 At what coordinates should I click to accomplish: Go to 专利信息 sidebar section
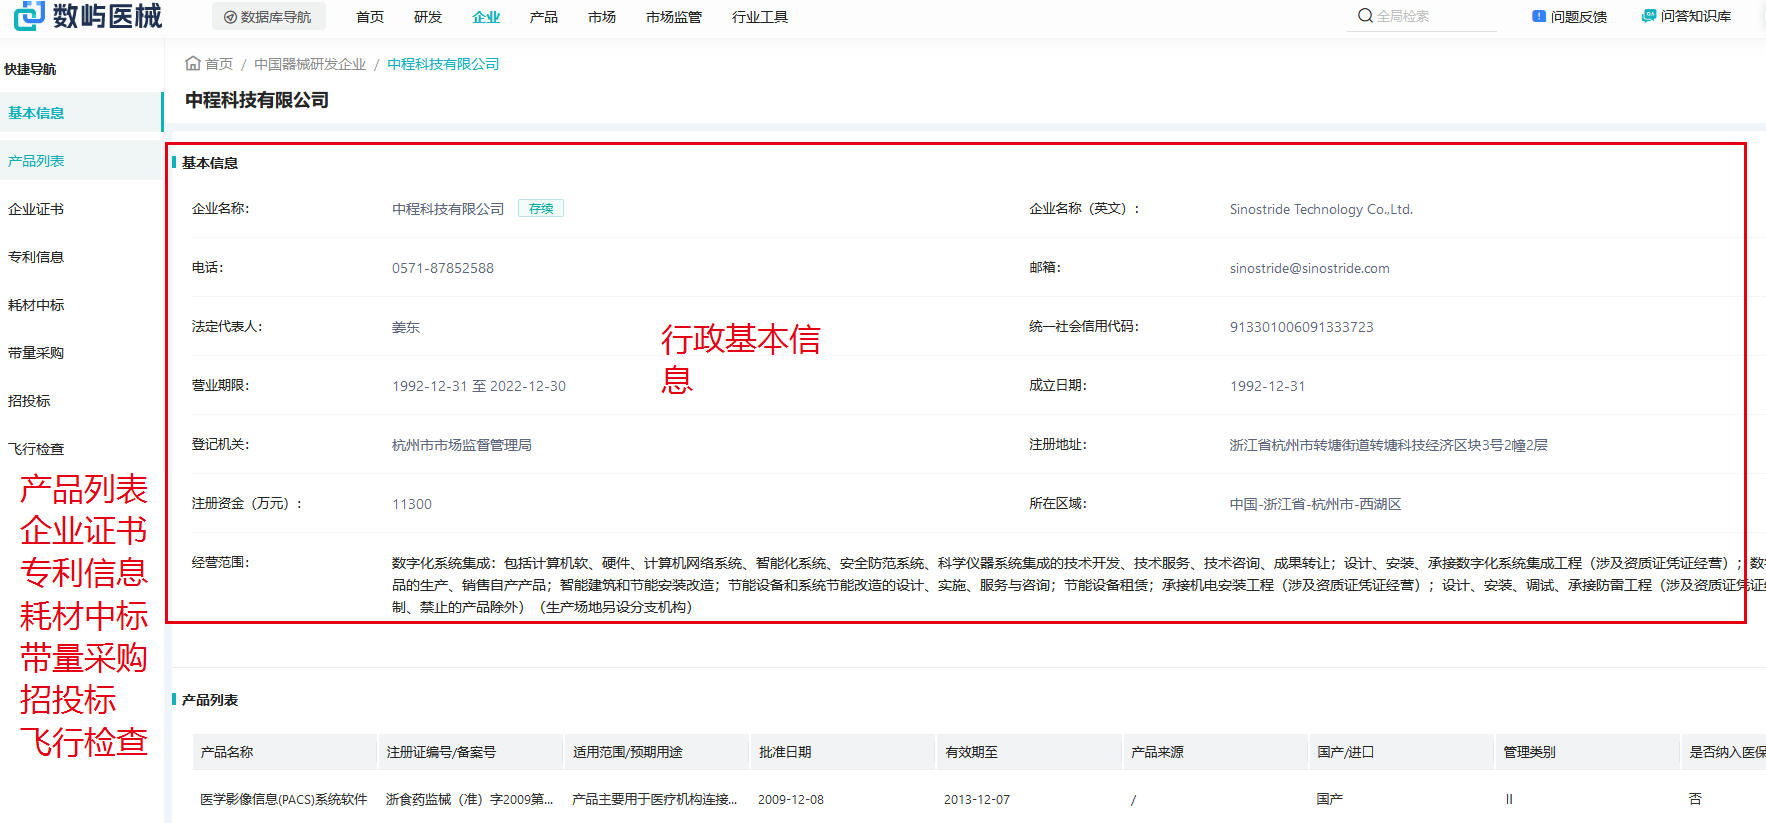pyautogui.click(x=36, y=257)
